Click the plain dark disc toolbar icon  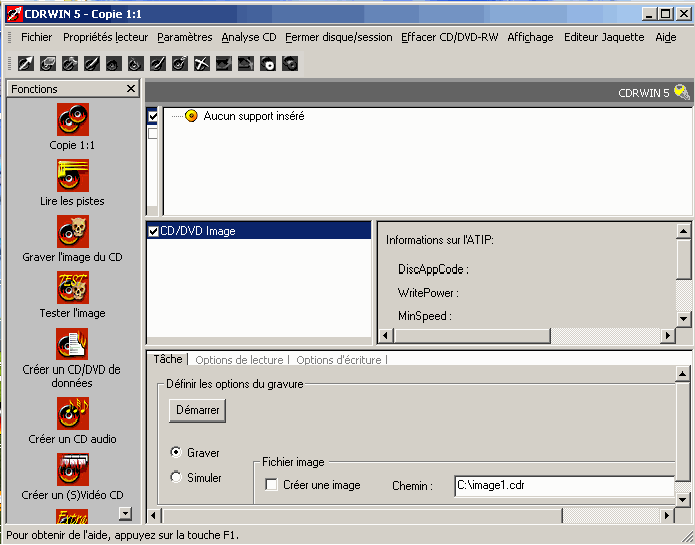pos(113,64)
